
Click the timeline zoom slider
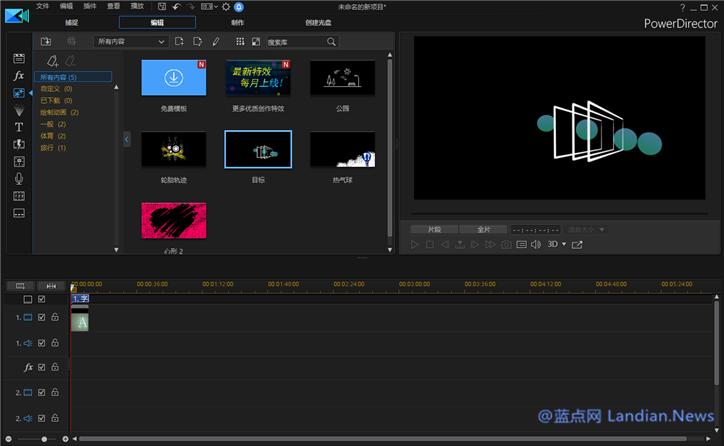(44, 439)
